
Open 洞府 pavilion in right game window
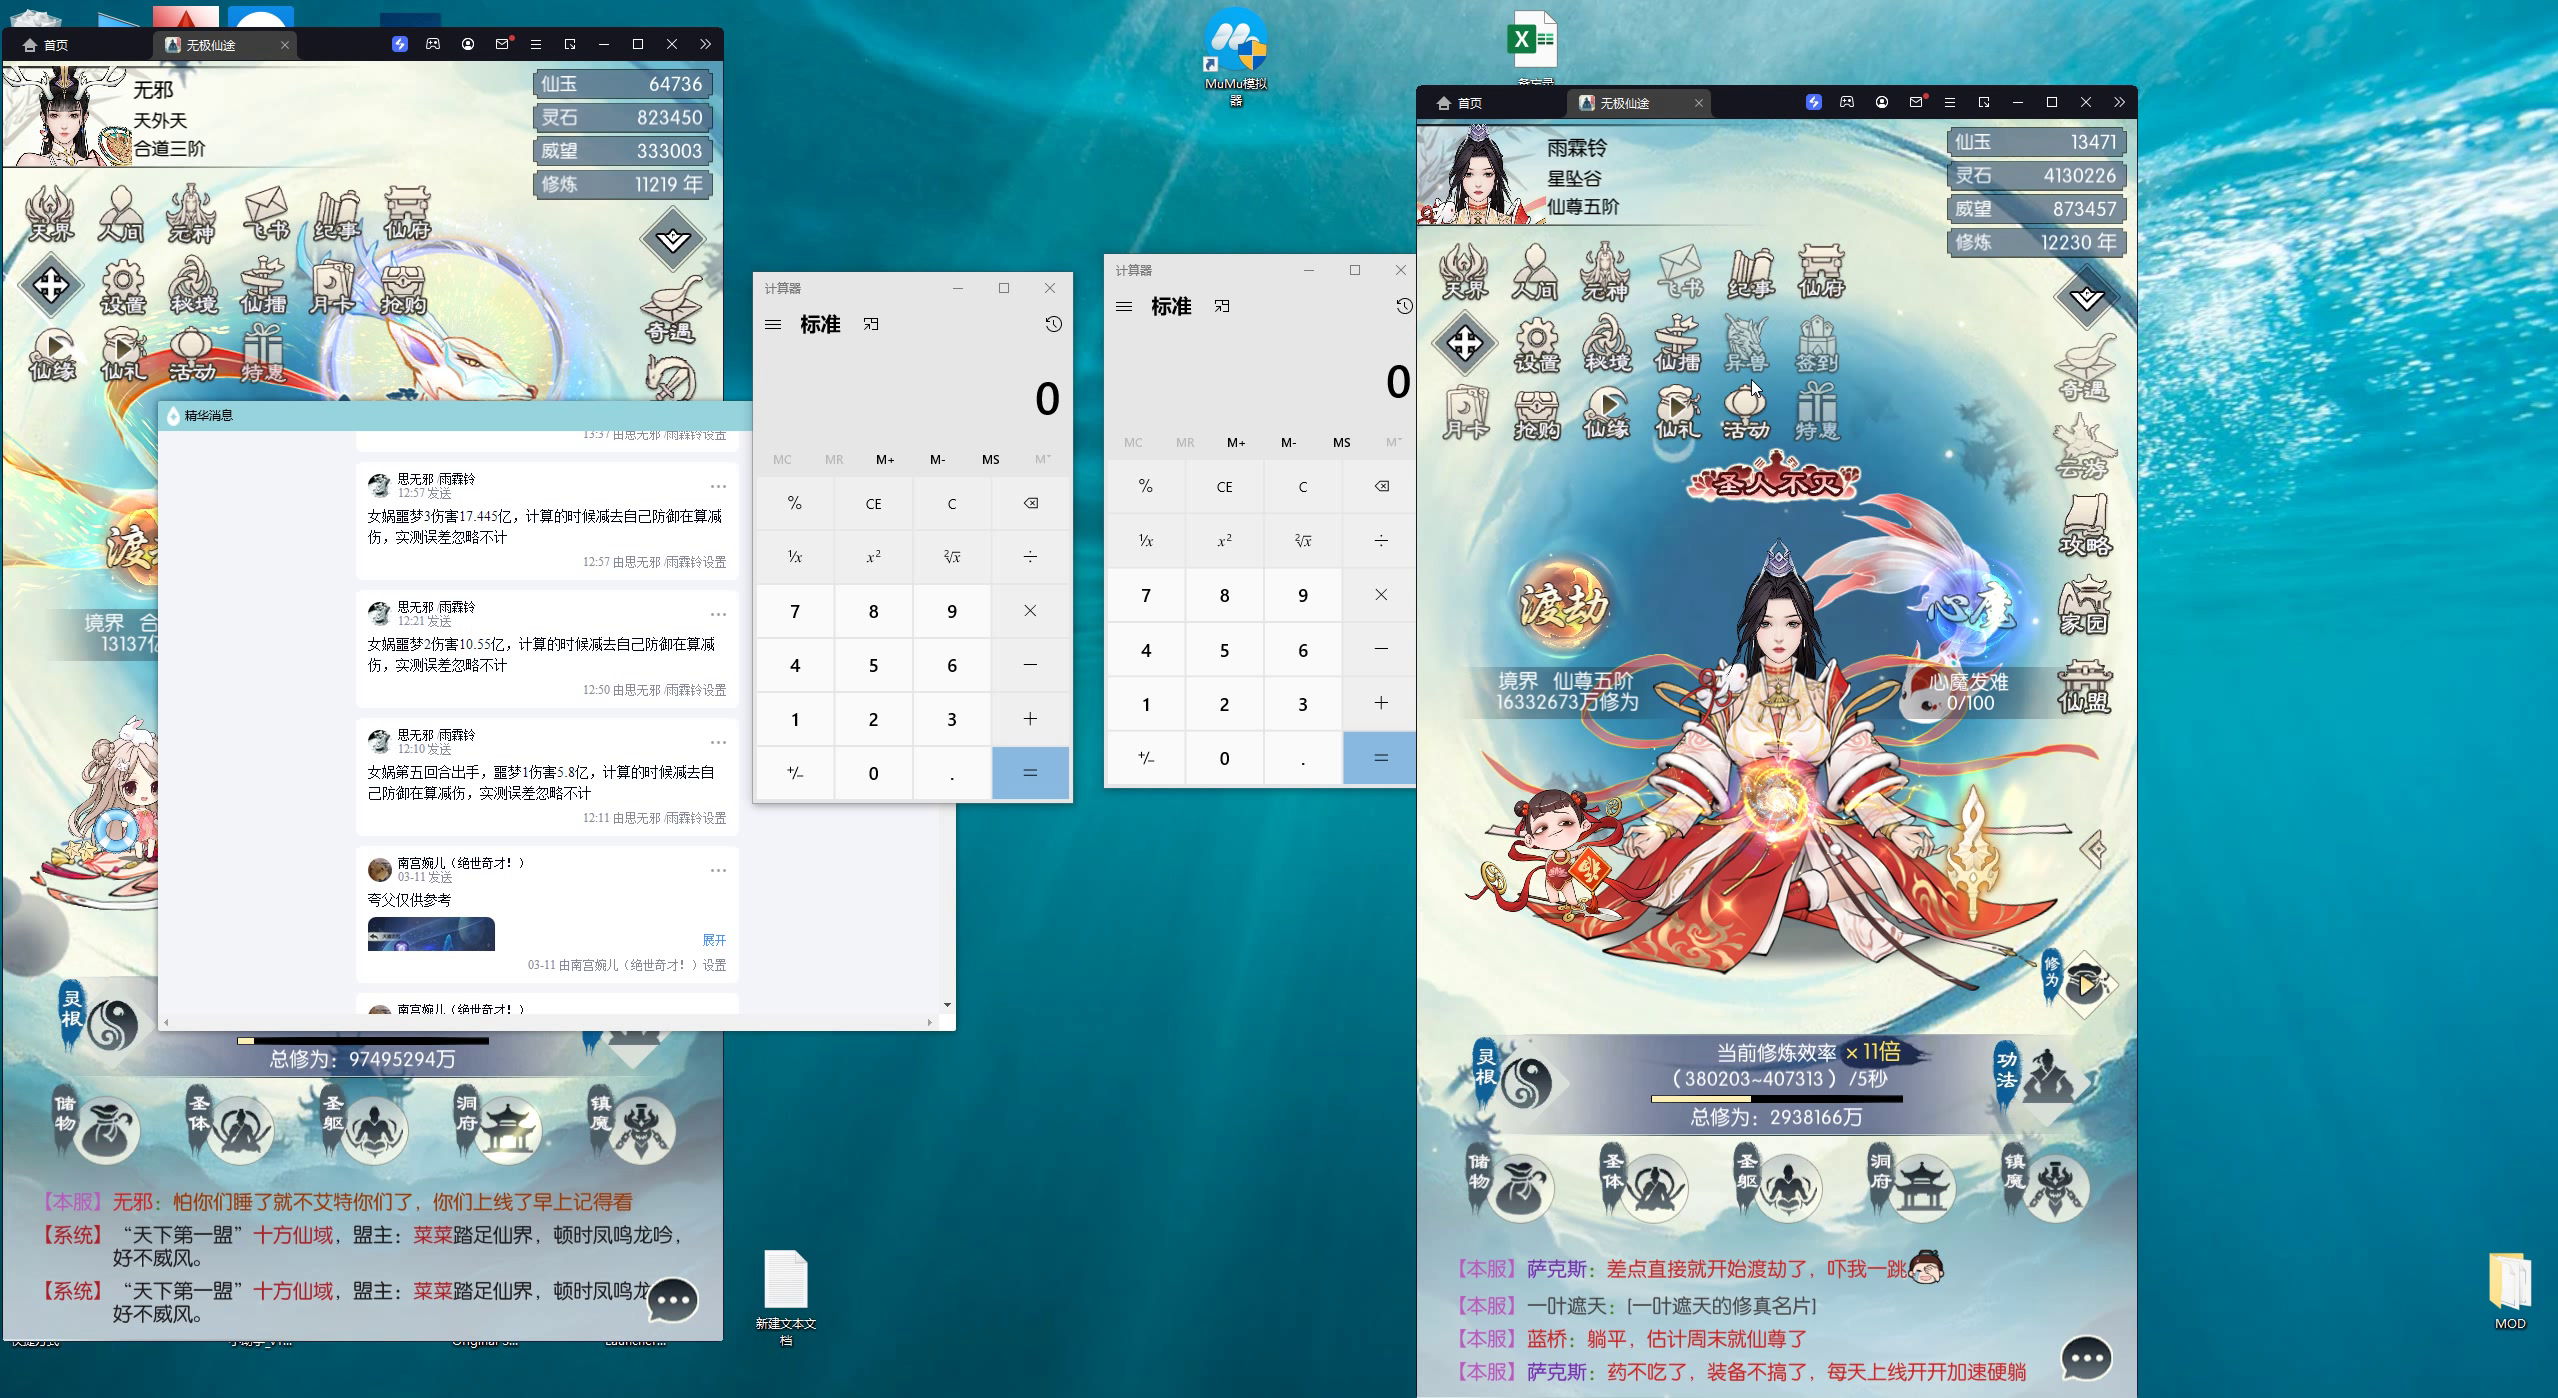click(1911, 1186)
